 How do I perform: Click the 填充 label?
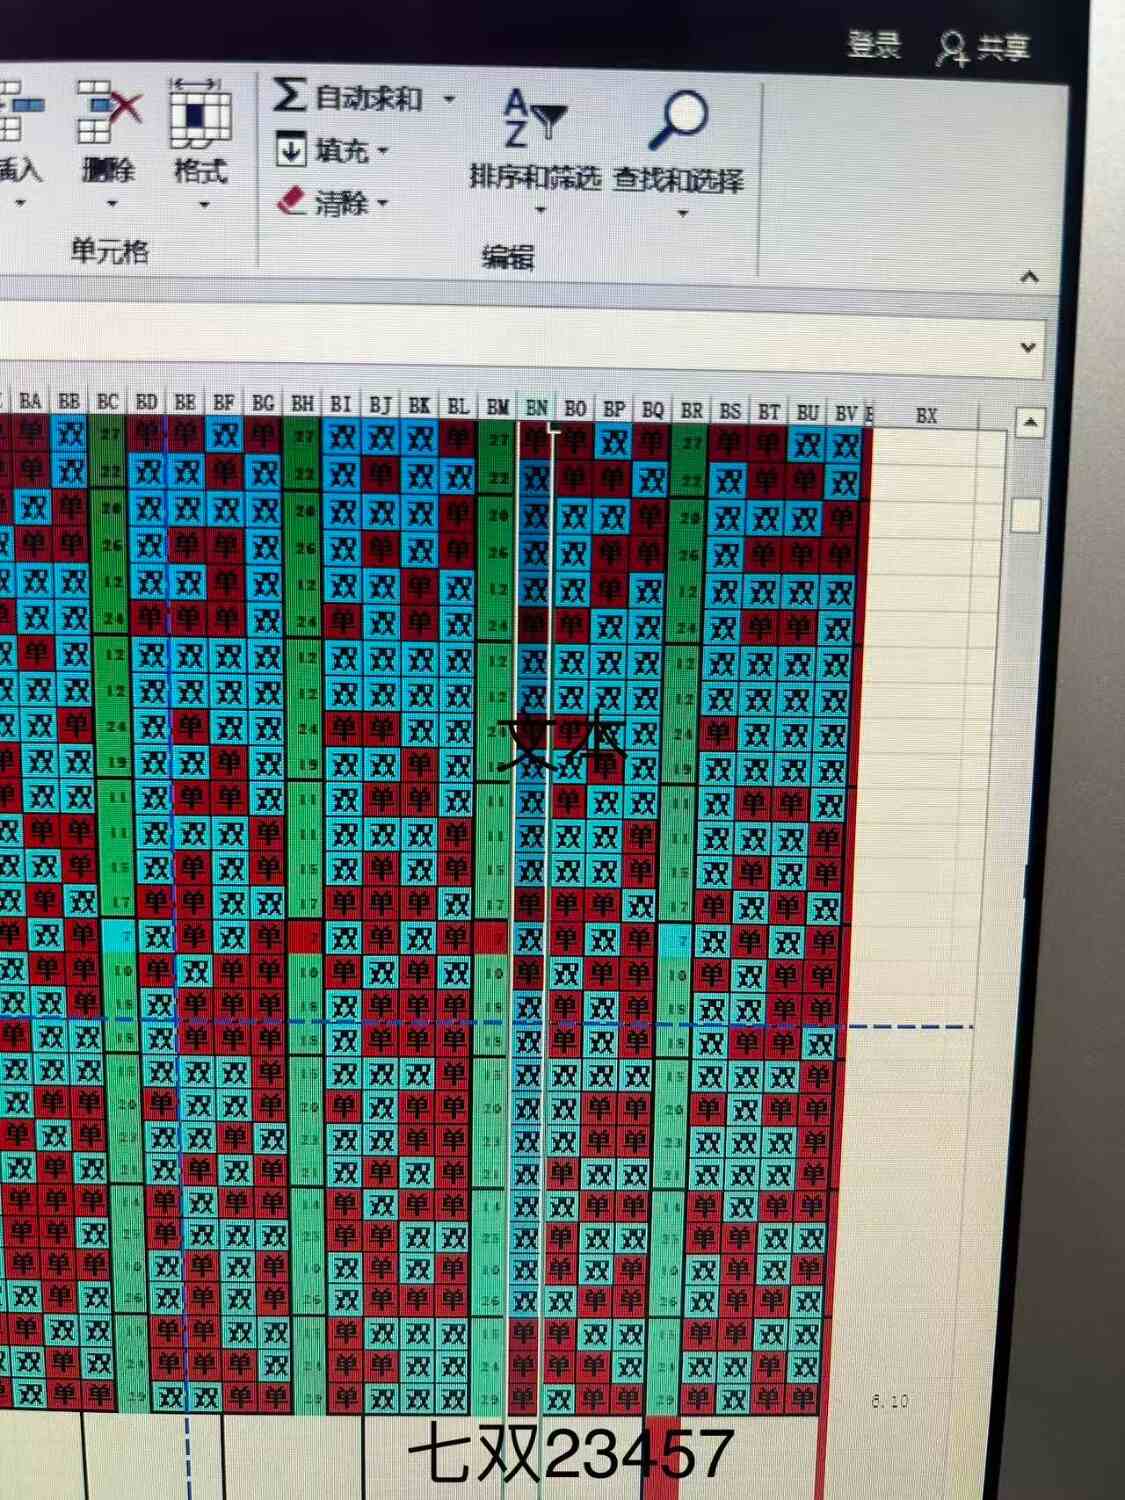click(x=343, y=151)
